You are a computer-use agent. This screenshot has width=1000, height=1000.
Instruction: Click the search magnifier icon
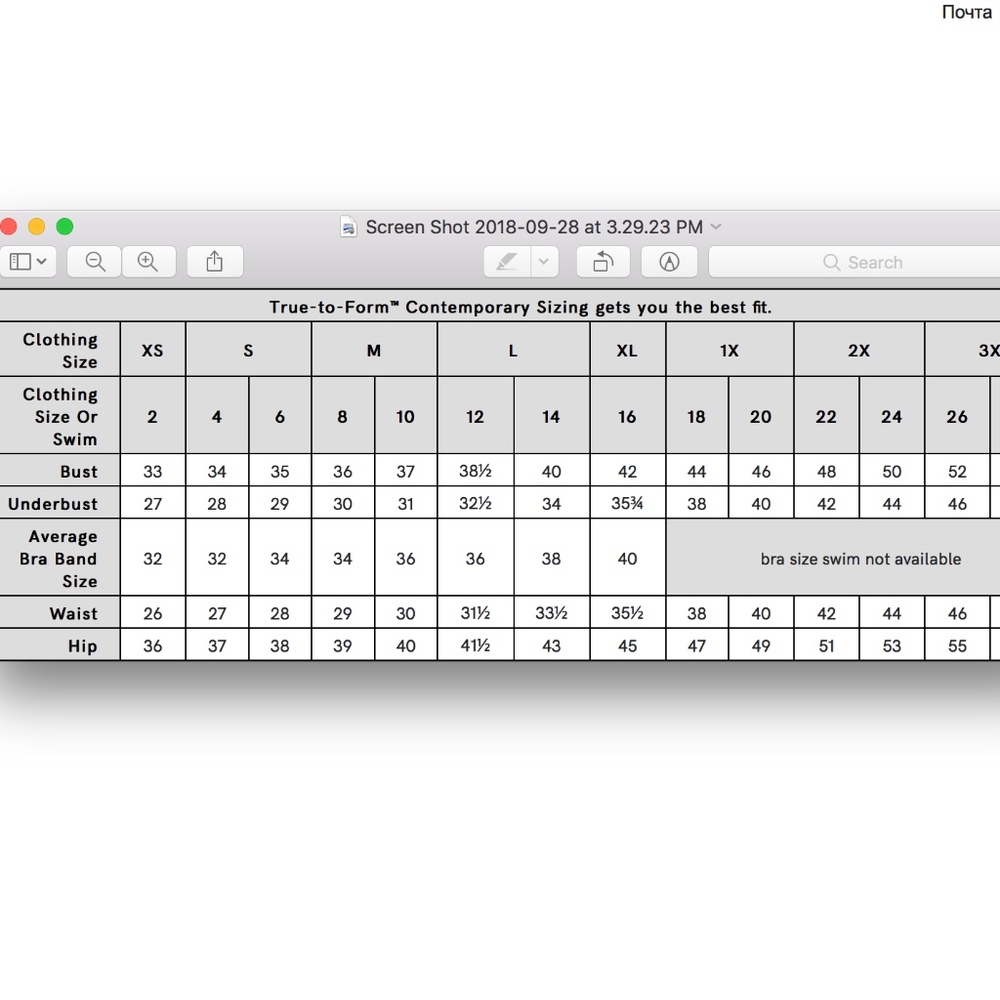click(831, 262)
